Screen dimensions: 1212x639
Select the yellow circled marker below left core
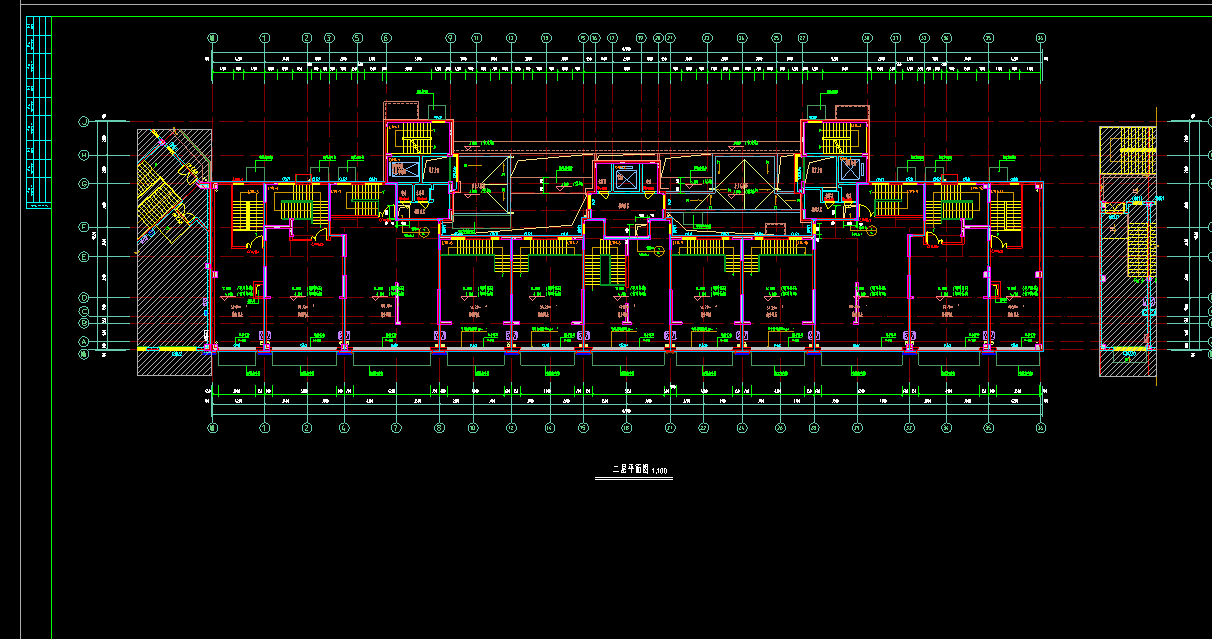coord(424,232)
